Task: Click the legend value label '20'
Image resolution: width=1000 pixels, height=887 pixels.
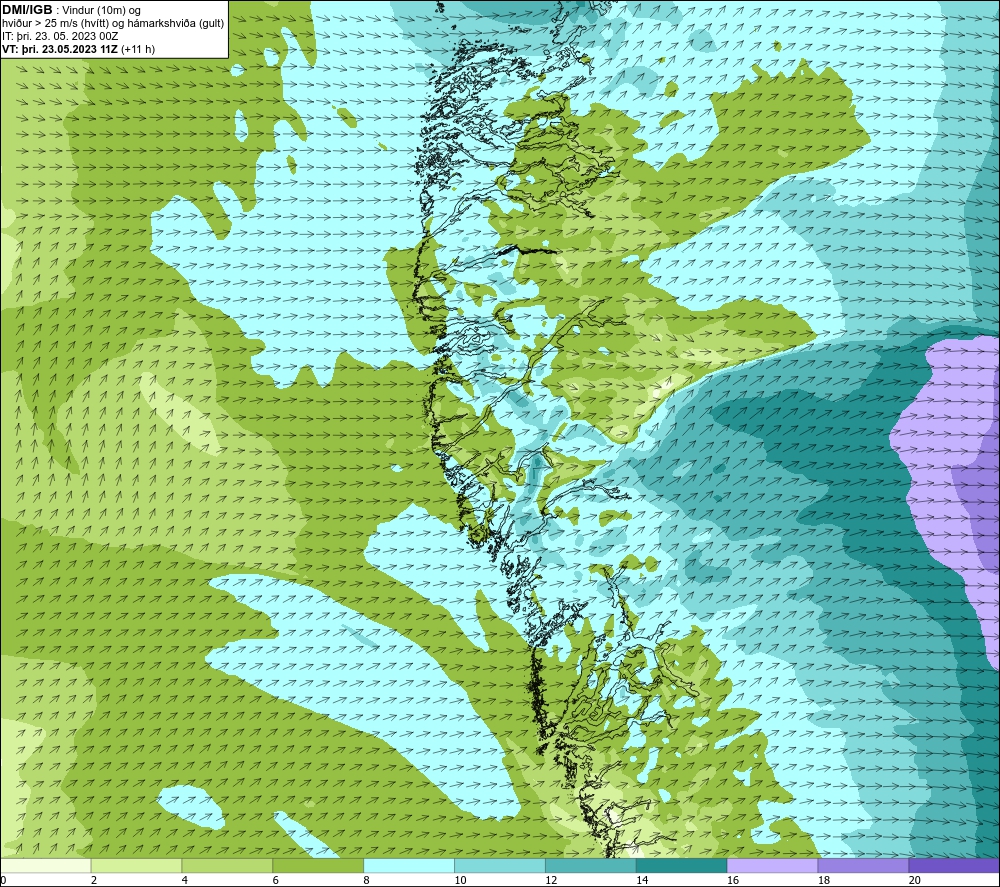Action: click(915, 880)
